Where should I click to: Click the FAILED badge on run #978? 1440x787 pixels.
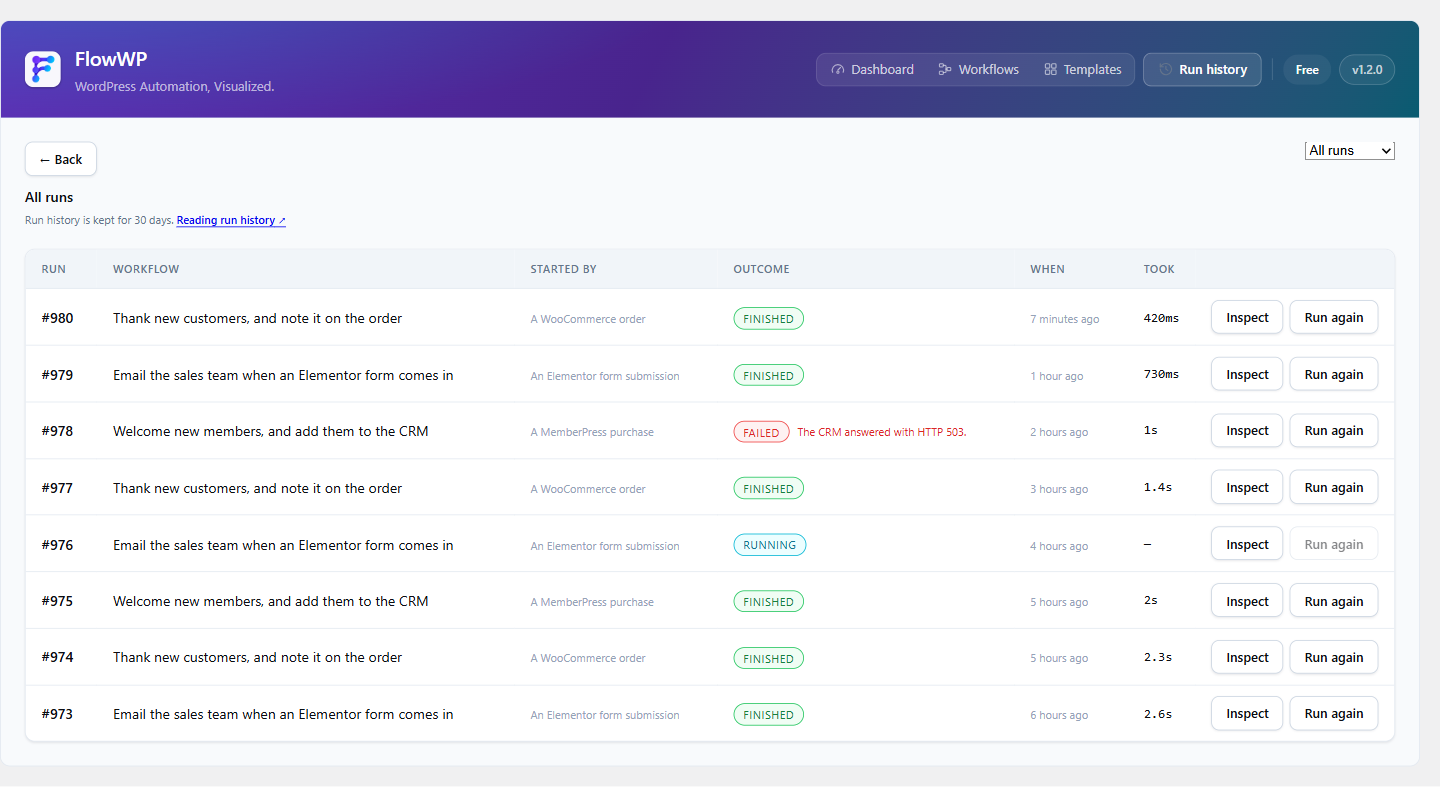761,433
